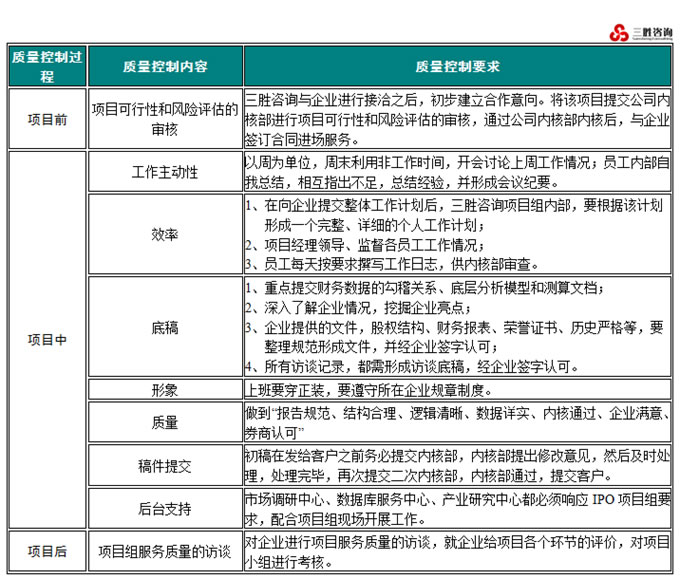This screenshot has width=681, height=580.
Task: Click text starting 三胜咨询与企业进行接洽之后
Action: 457,119
